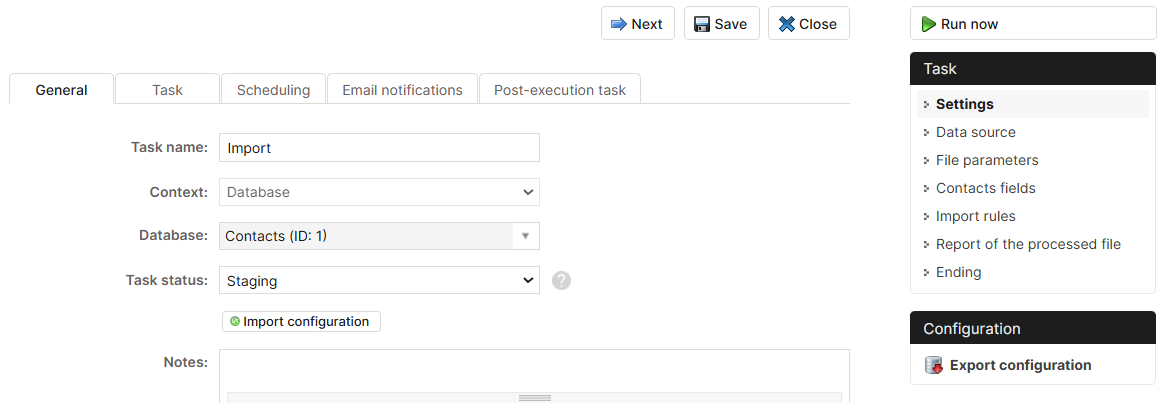Switch to the Scheduling tab

click(x=273, y=90)
